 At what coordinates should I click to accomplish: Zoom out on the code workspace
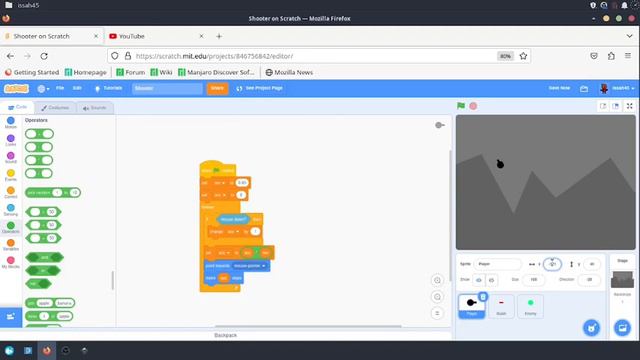[437, 297]
